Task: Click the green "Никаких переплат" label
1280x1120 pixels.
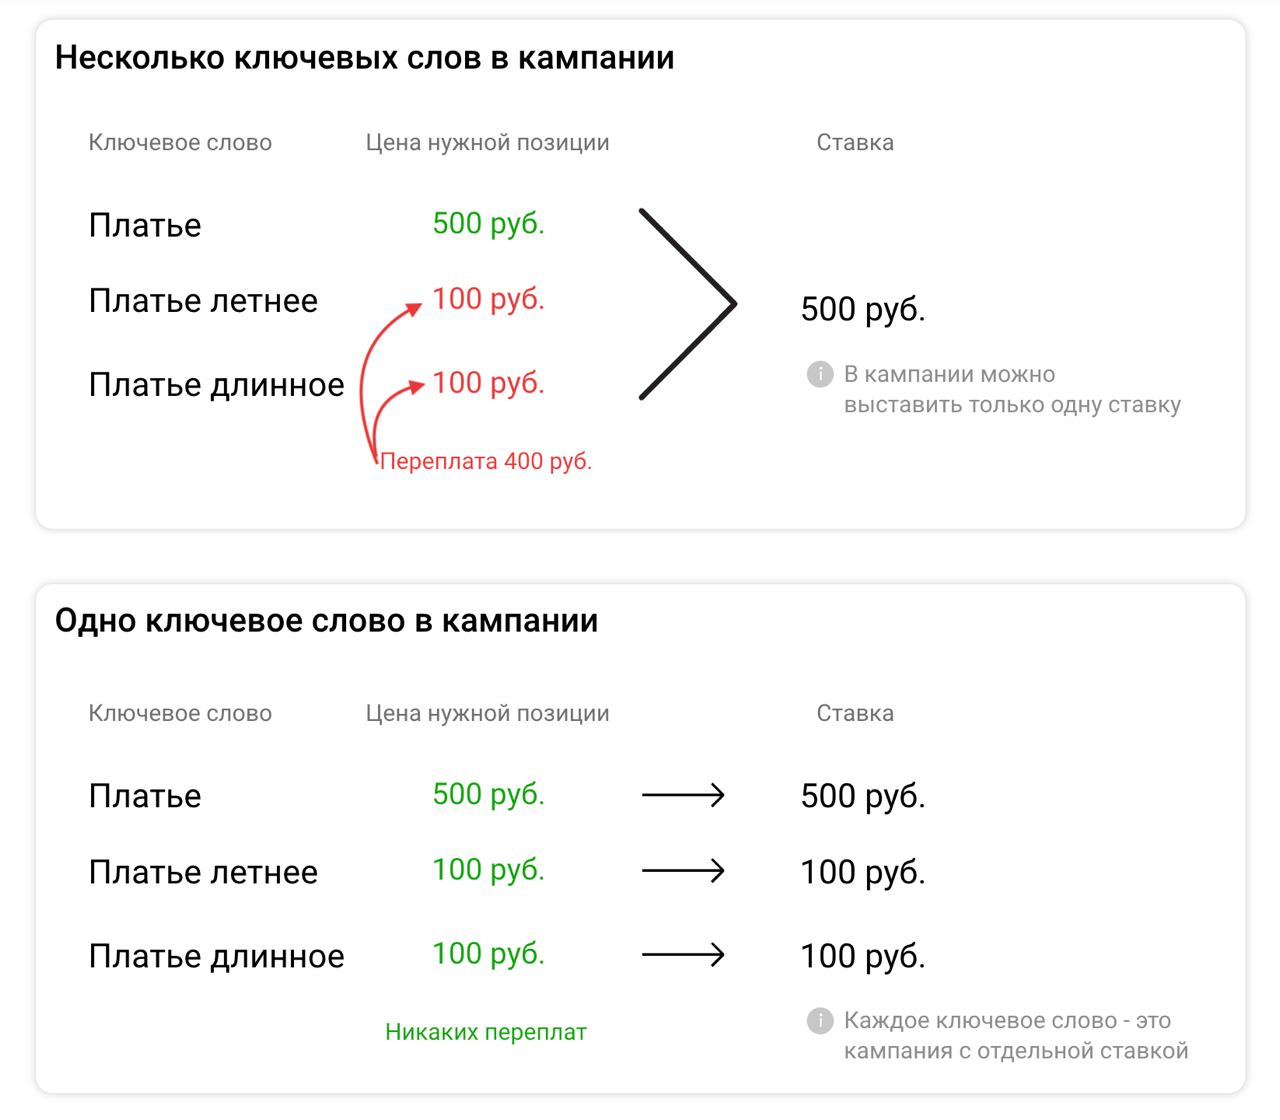Action: 486,1033
